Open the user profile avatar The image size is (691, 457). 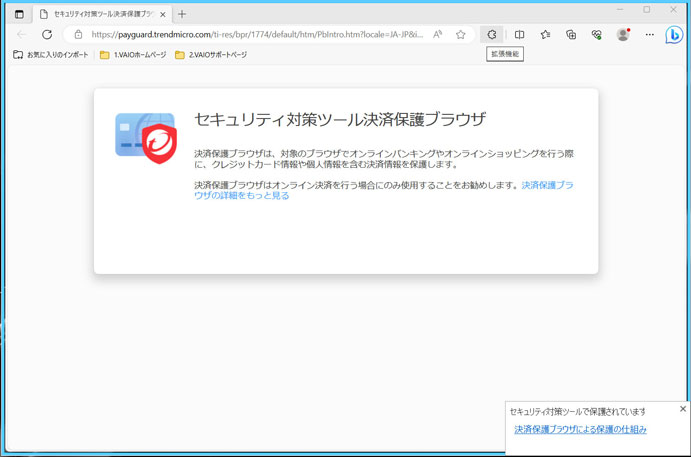click(x=623, y=34)
